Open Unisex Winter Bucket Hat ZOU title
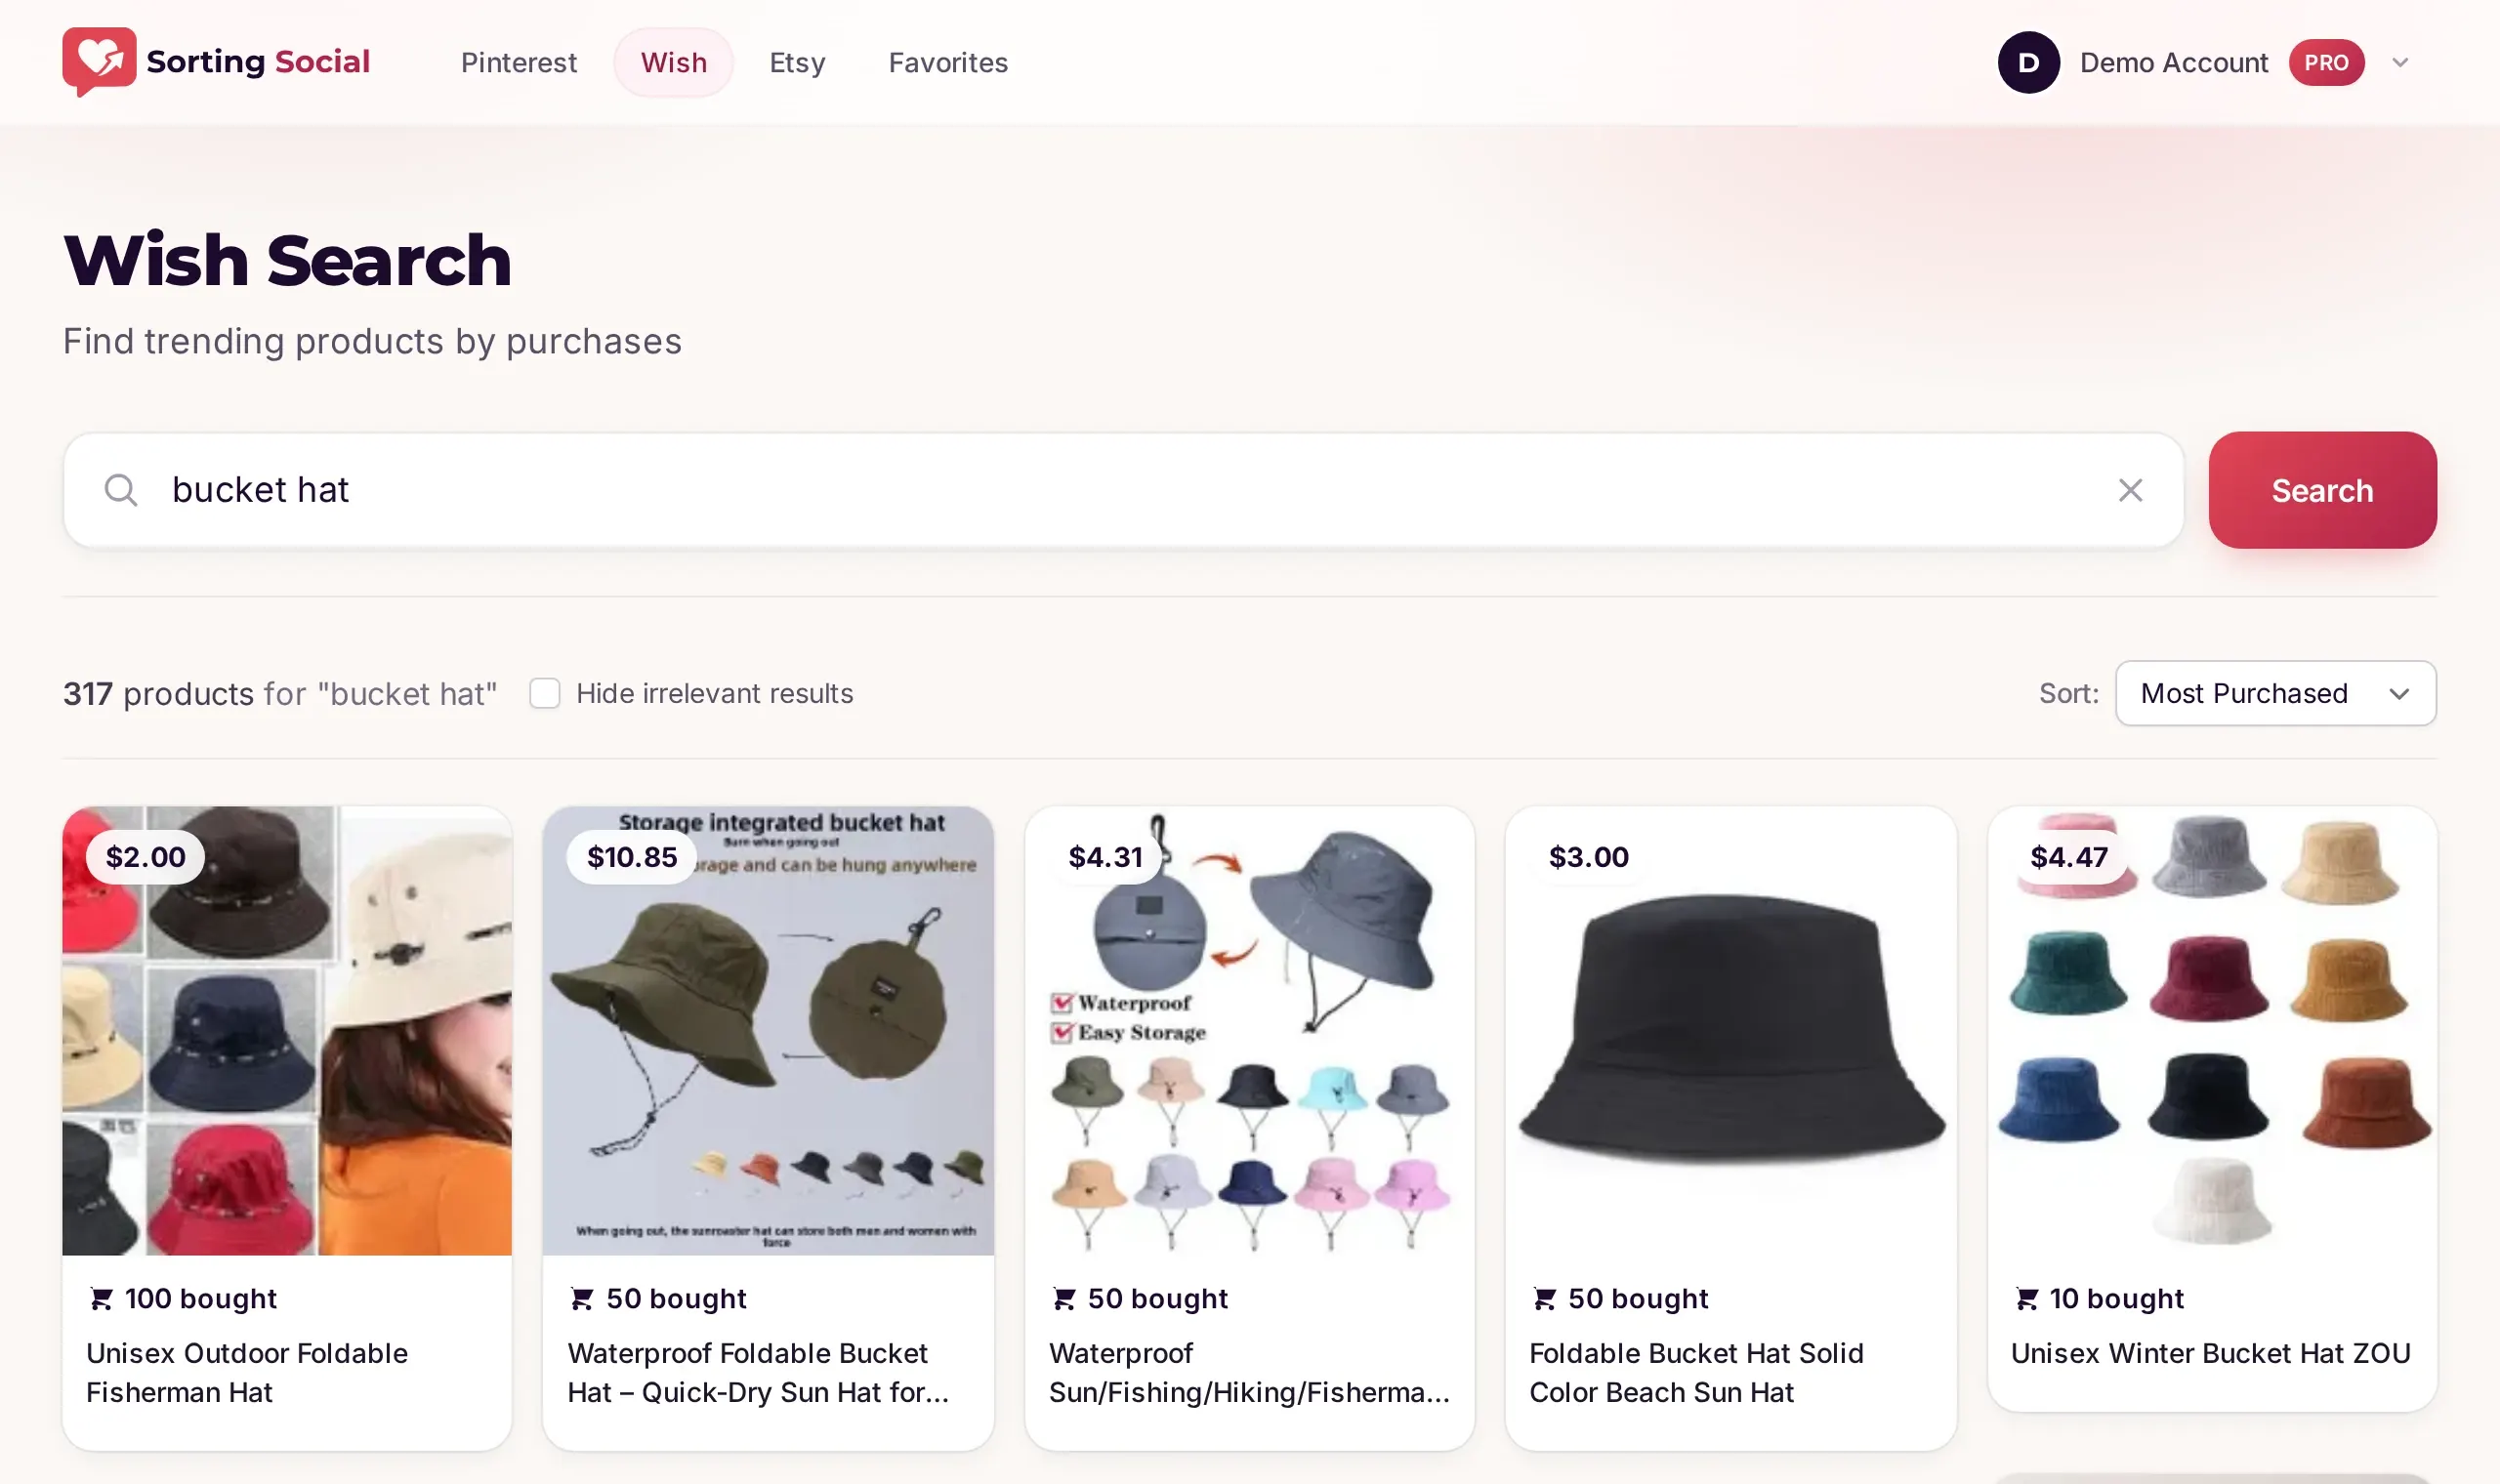 [2210, 1353]
